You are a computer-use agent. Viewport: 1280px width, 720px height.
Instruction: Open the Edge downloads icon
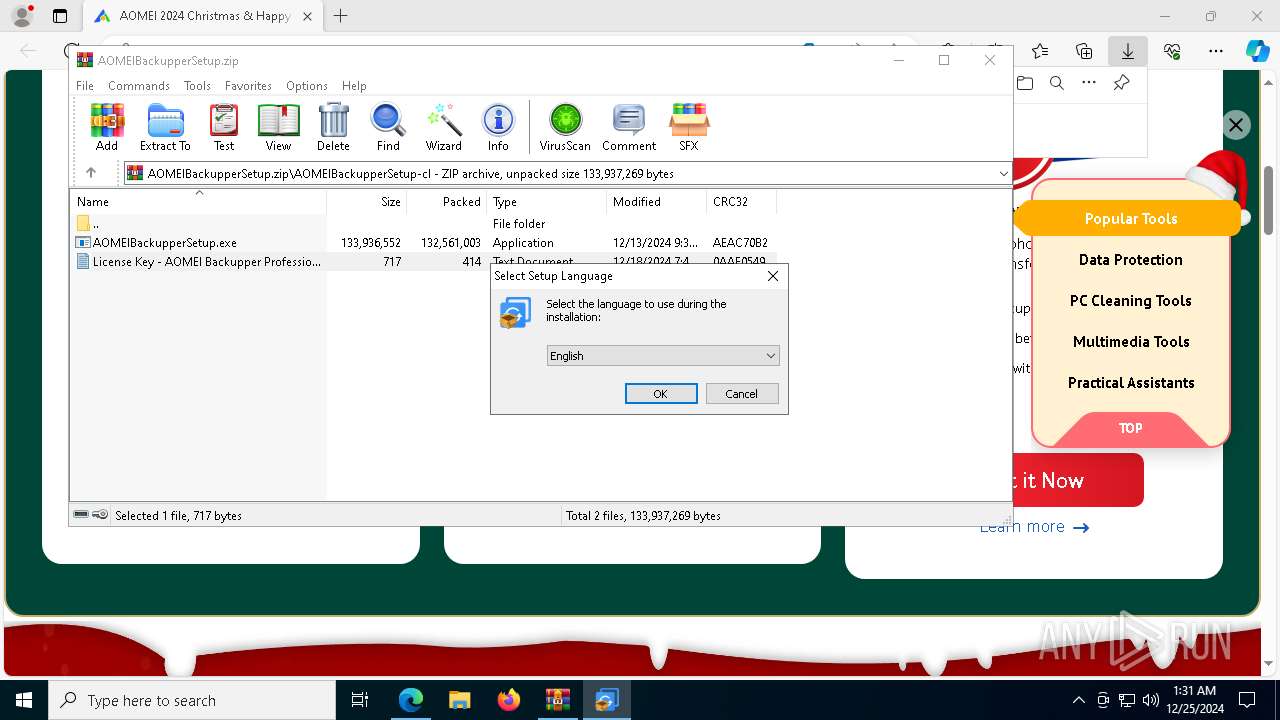point(1127,51)
